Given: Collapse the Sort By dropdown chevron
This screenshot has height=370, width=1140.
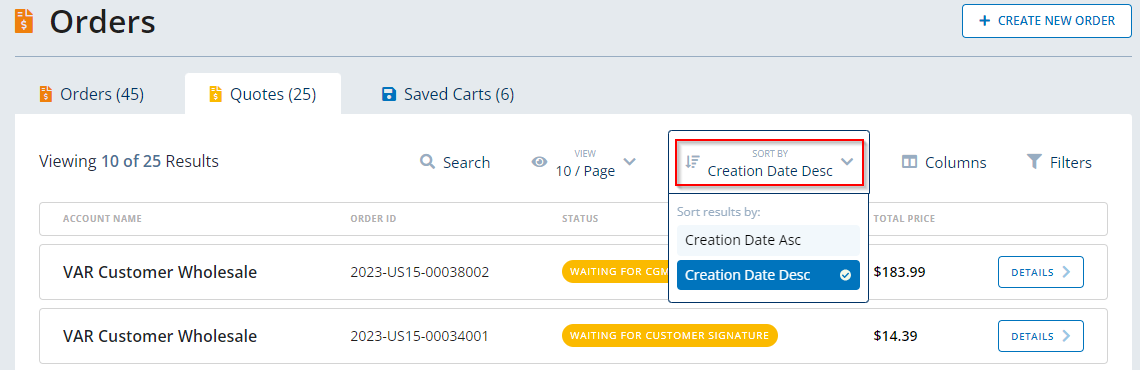Looking at the screenshot, I should (847, 161).
